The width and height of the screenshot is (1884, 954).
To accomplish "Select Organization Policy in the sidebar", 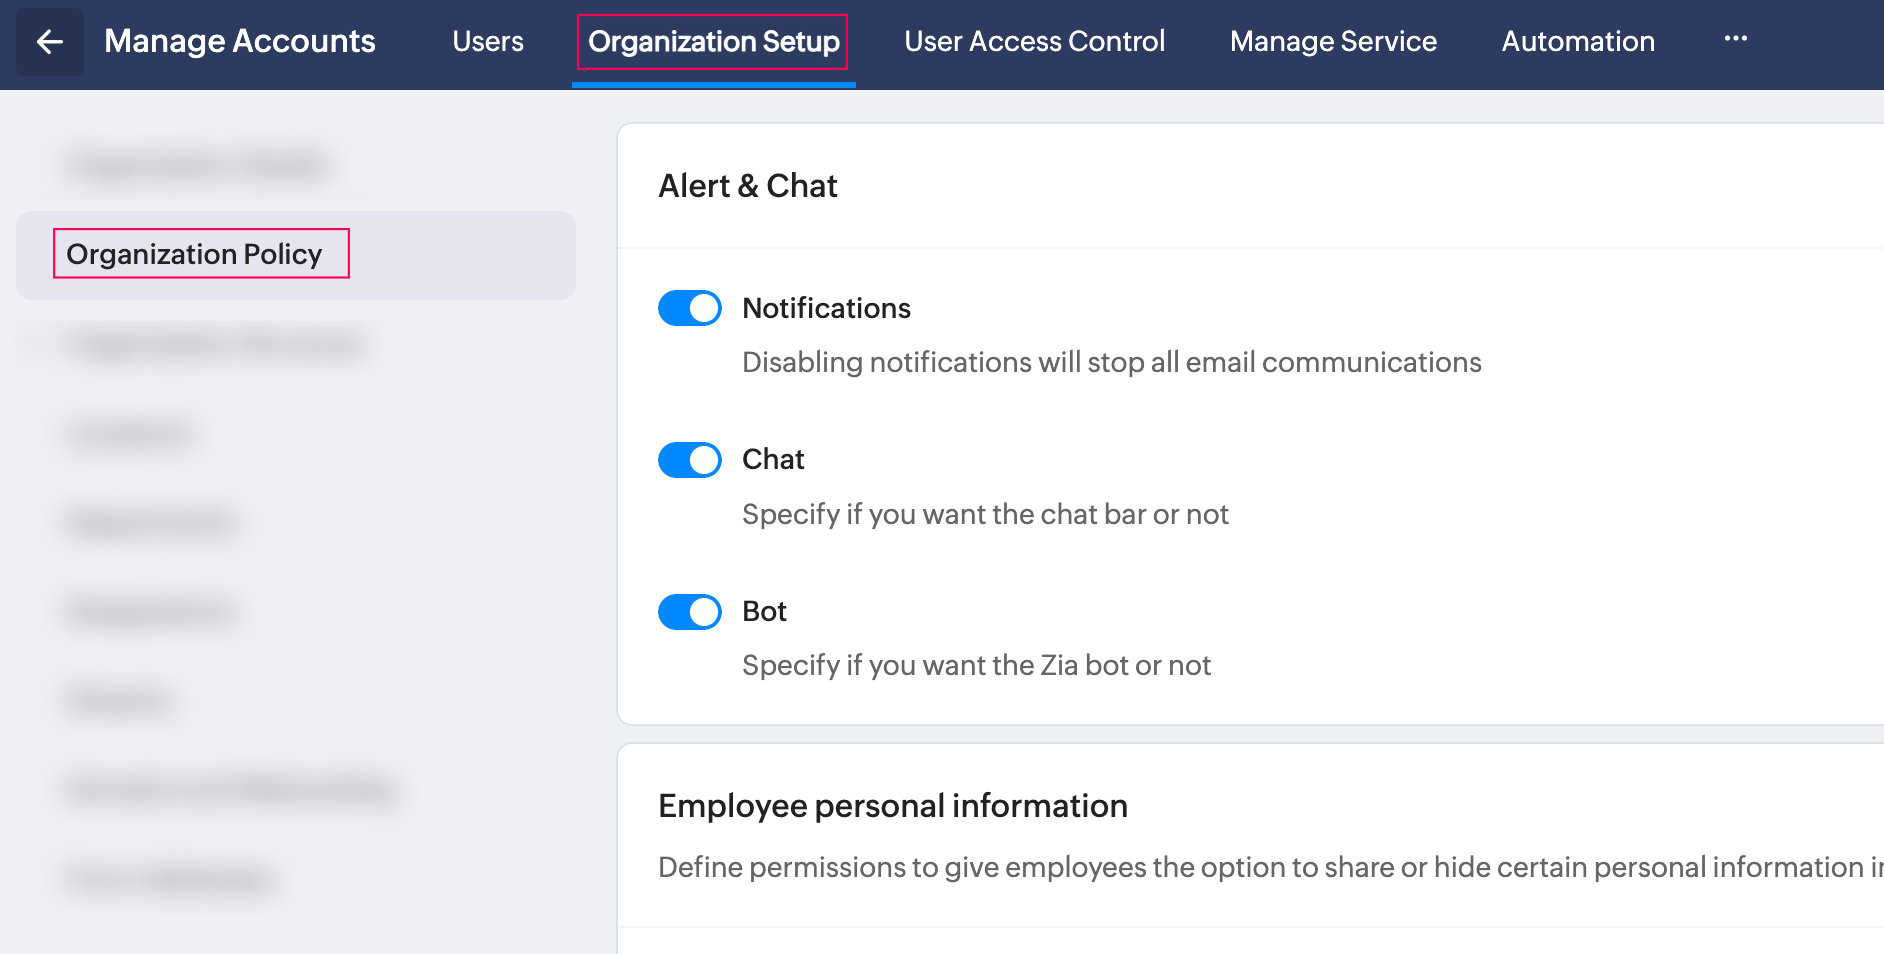I will pyautogui.click(x=194, y=254).
